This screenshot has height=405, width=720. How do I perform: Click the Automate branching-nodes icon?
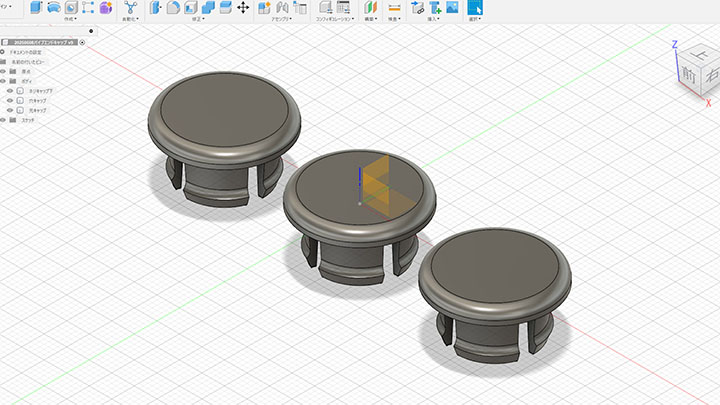(x=130, y=7)
